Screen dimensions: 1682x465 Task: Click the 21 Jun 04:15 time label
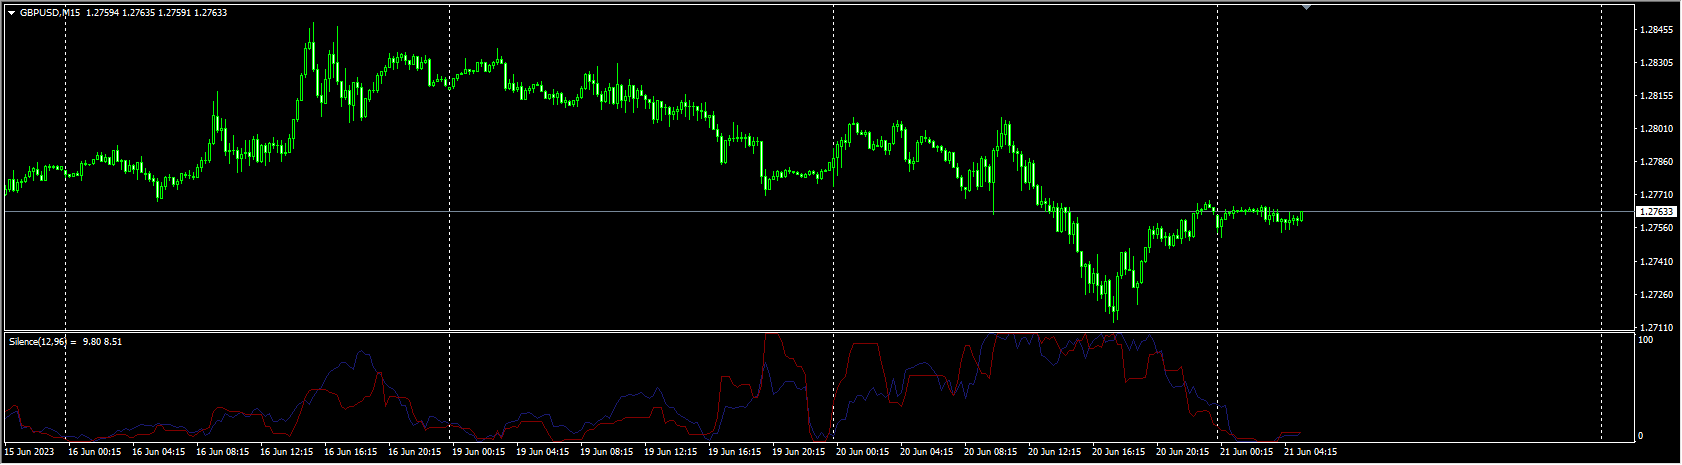click(1310, 452)
